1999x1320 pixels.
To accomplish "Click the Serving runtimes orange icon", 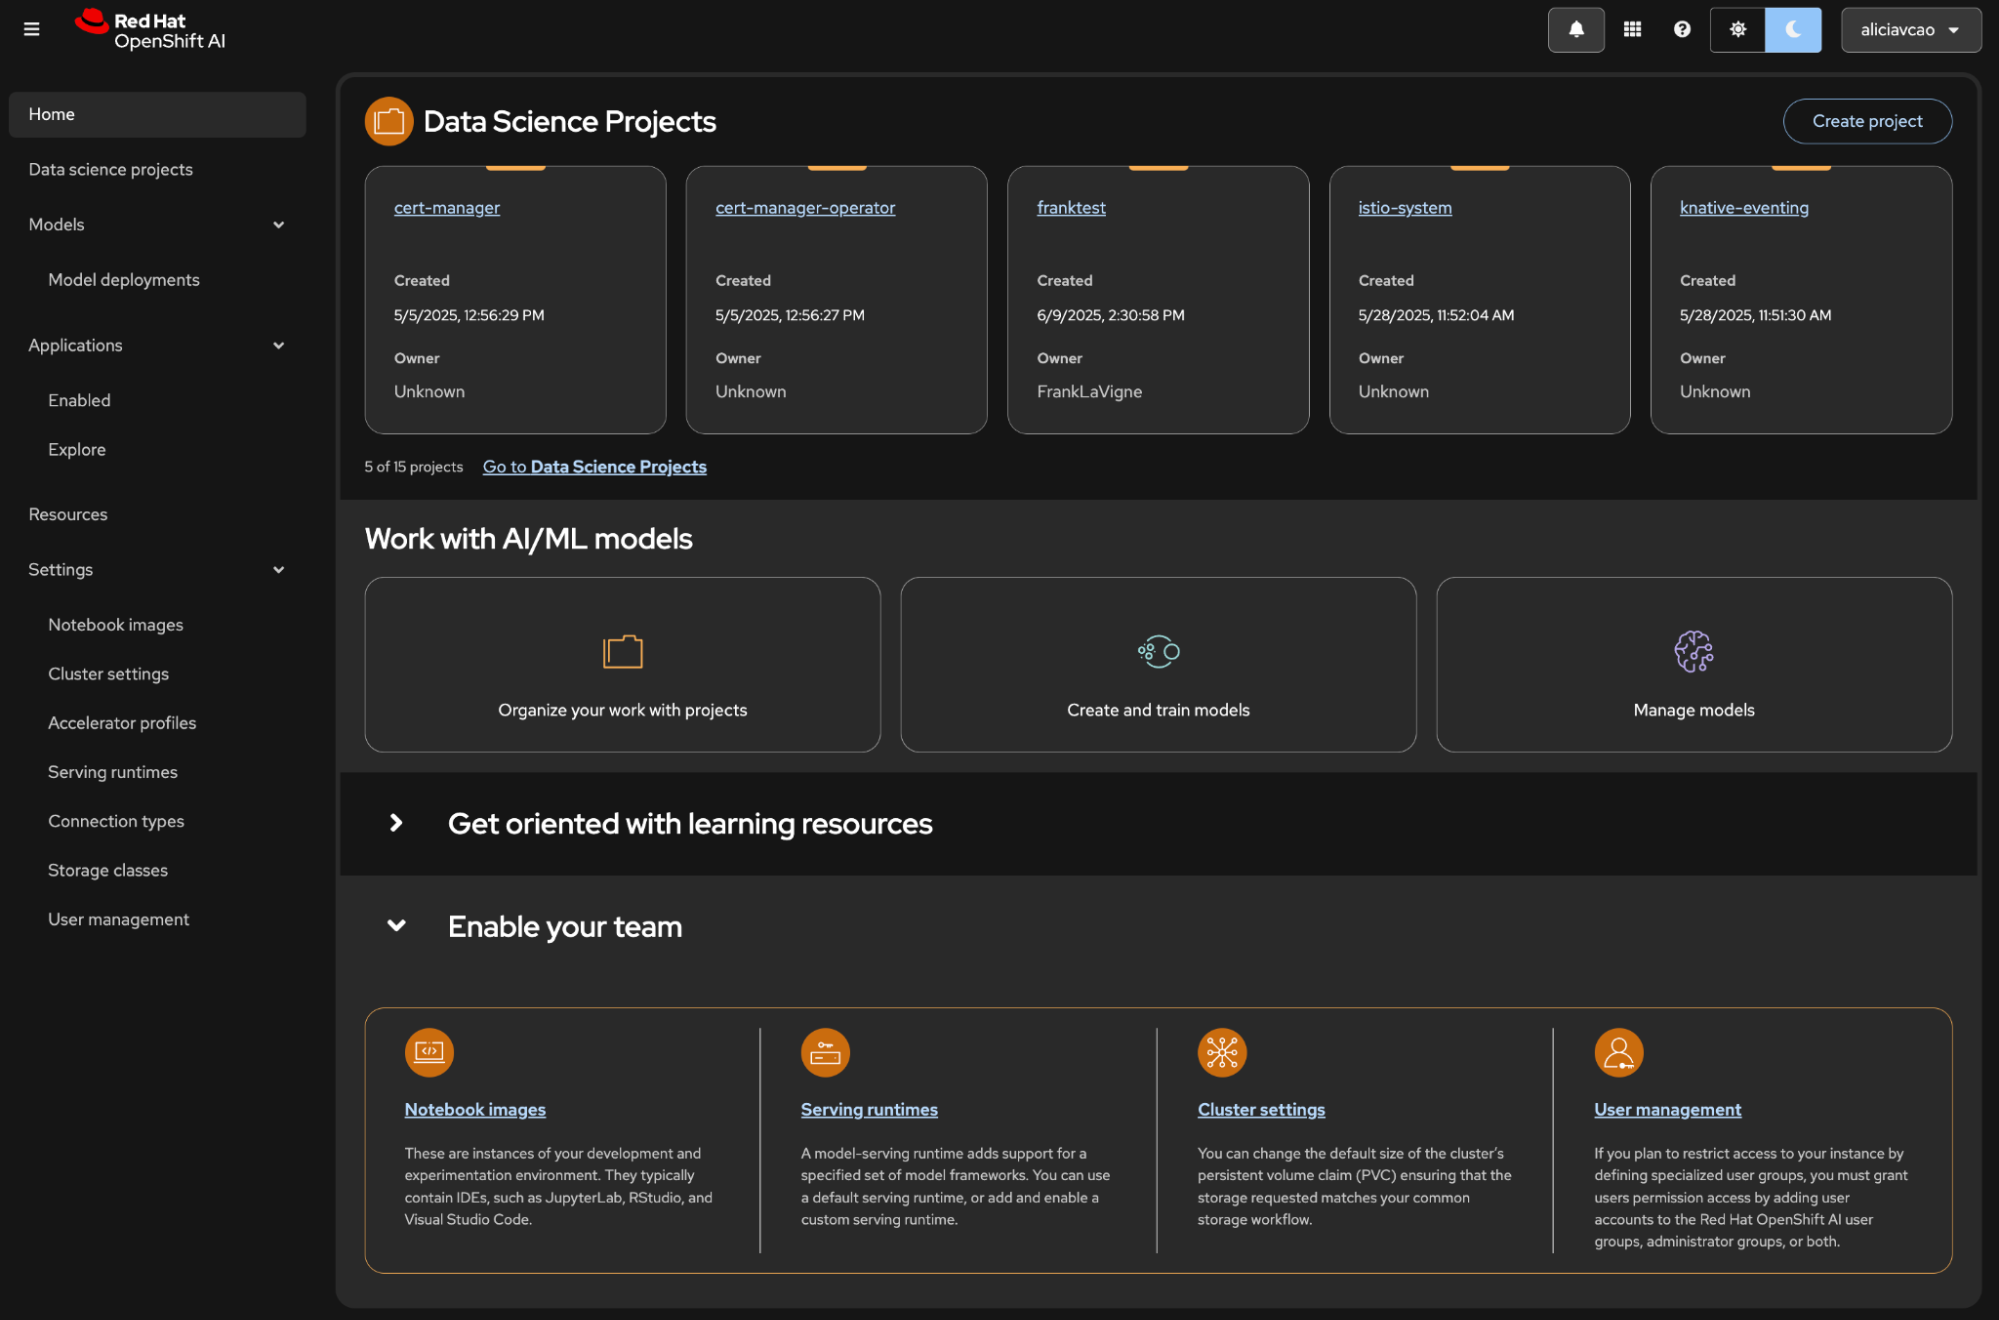I will point(825,1052).
